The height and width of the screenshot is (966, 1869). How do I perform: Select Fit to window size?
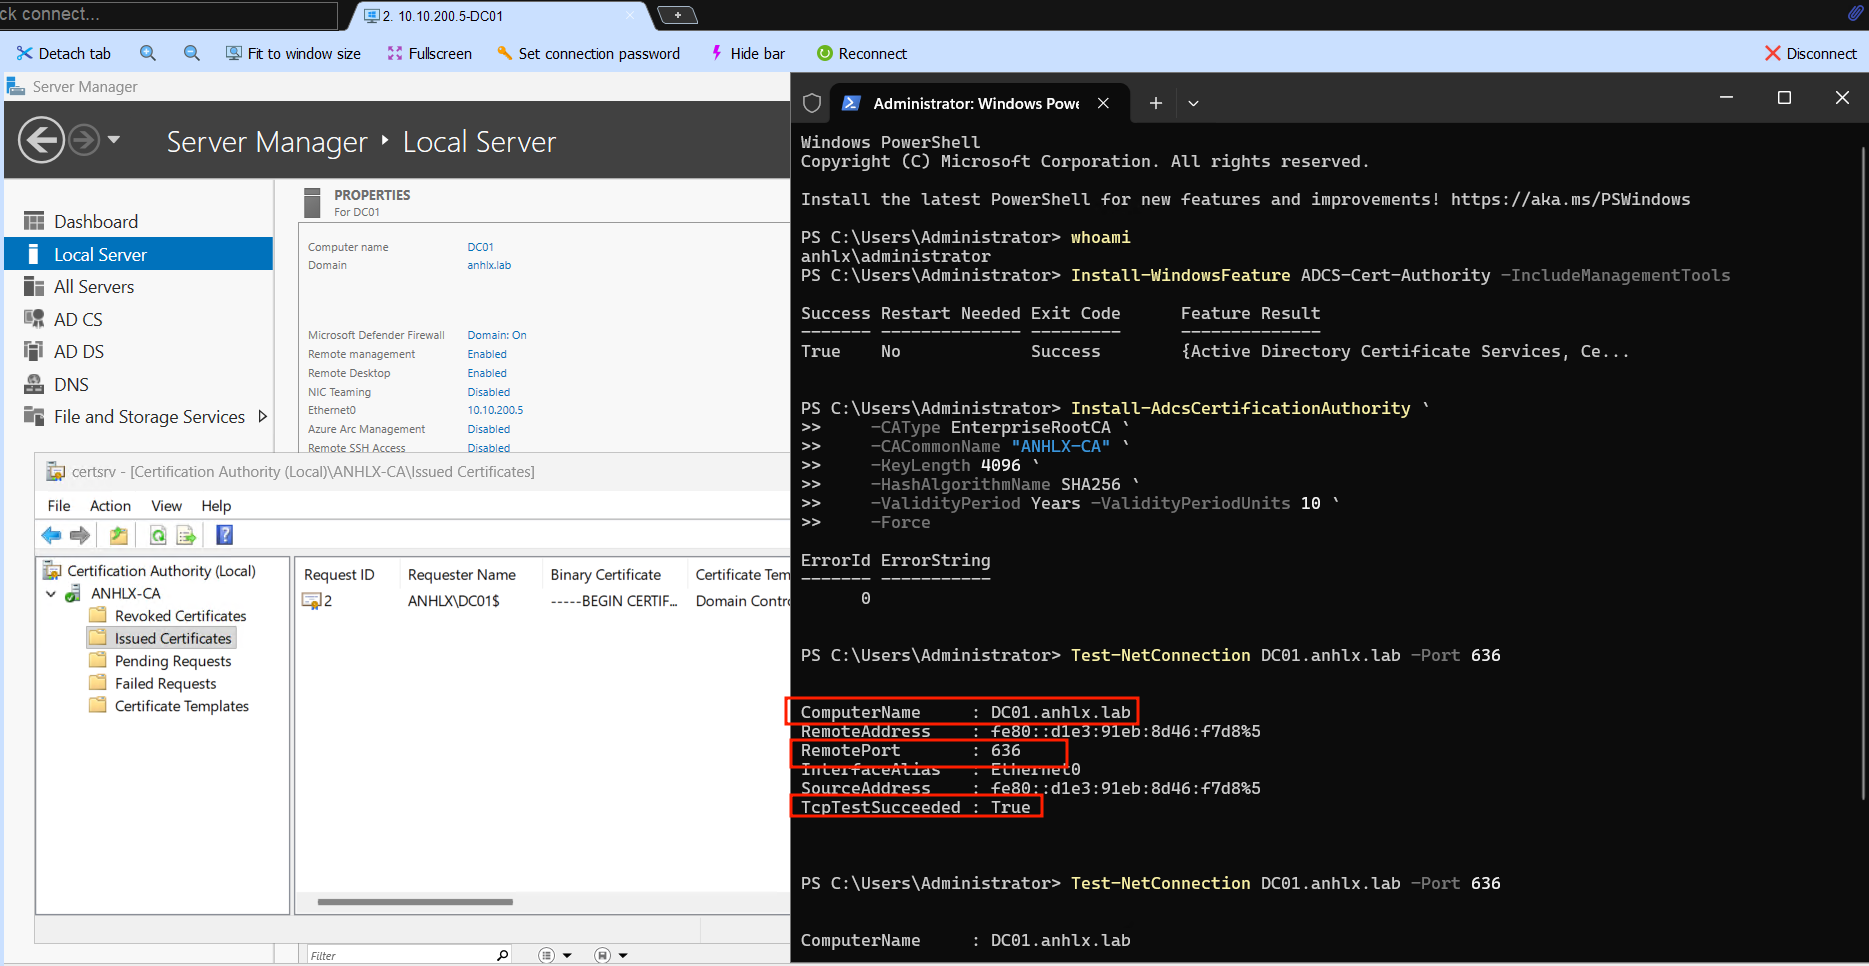tap(293, 54)
